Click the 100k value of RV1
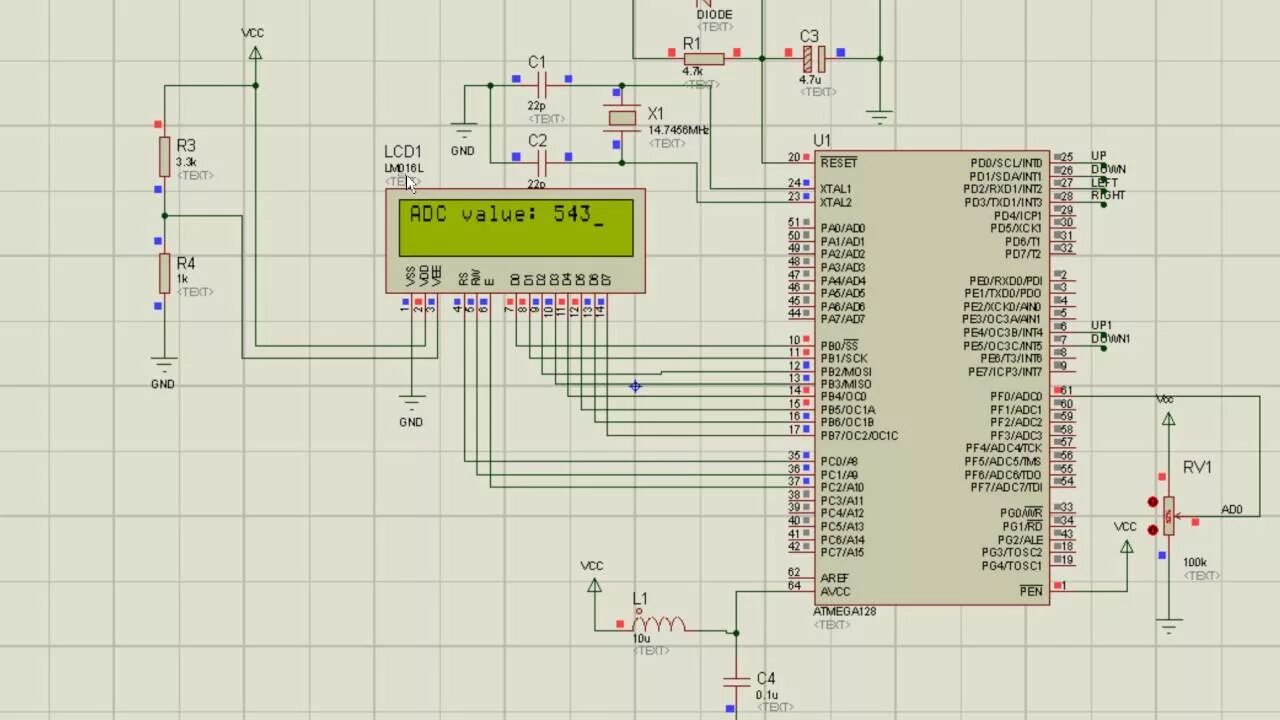Screen dimensions: 1280x720 (x=1194, y=563)
